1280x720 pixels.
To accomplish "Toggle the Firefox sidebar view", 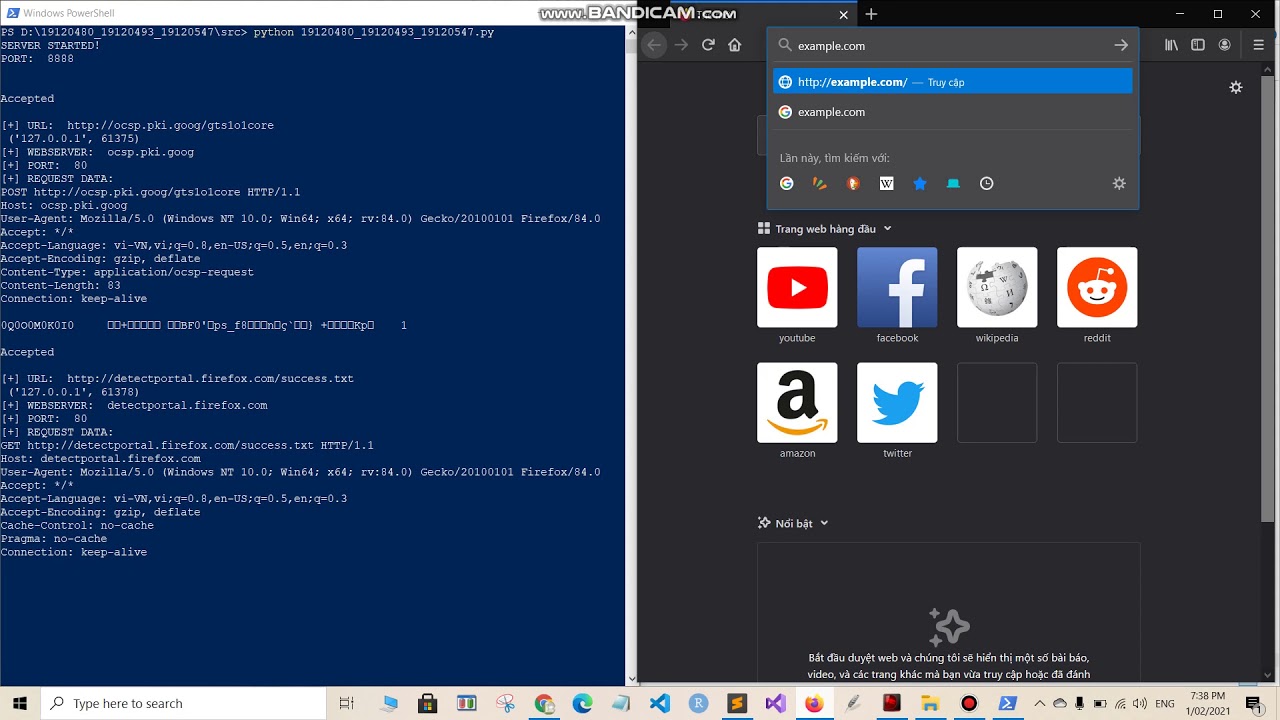I will [1198, 45].
